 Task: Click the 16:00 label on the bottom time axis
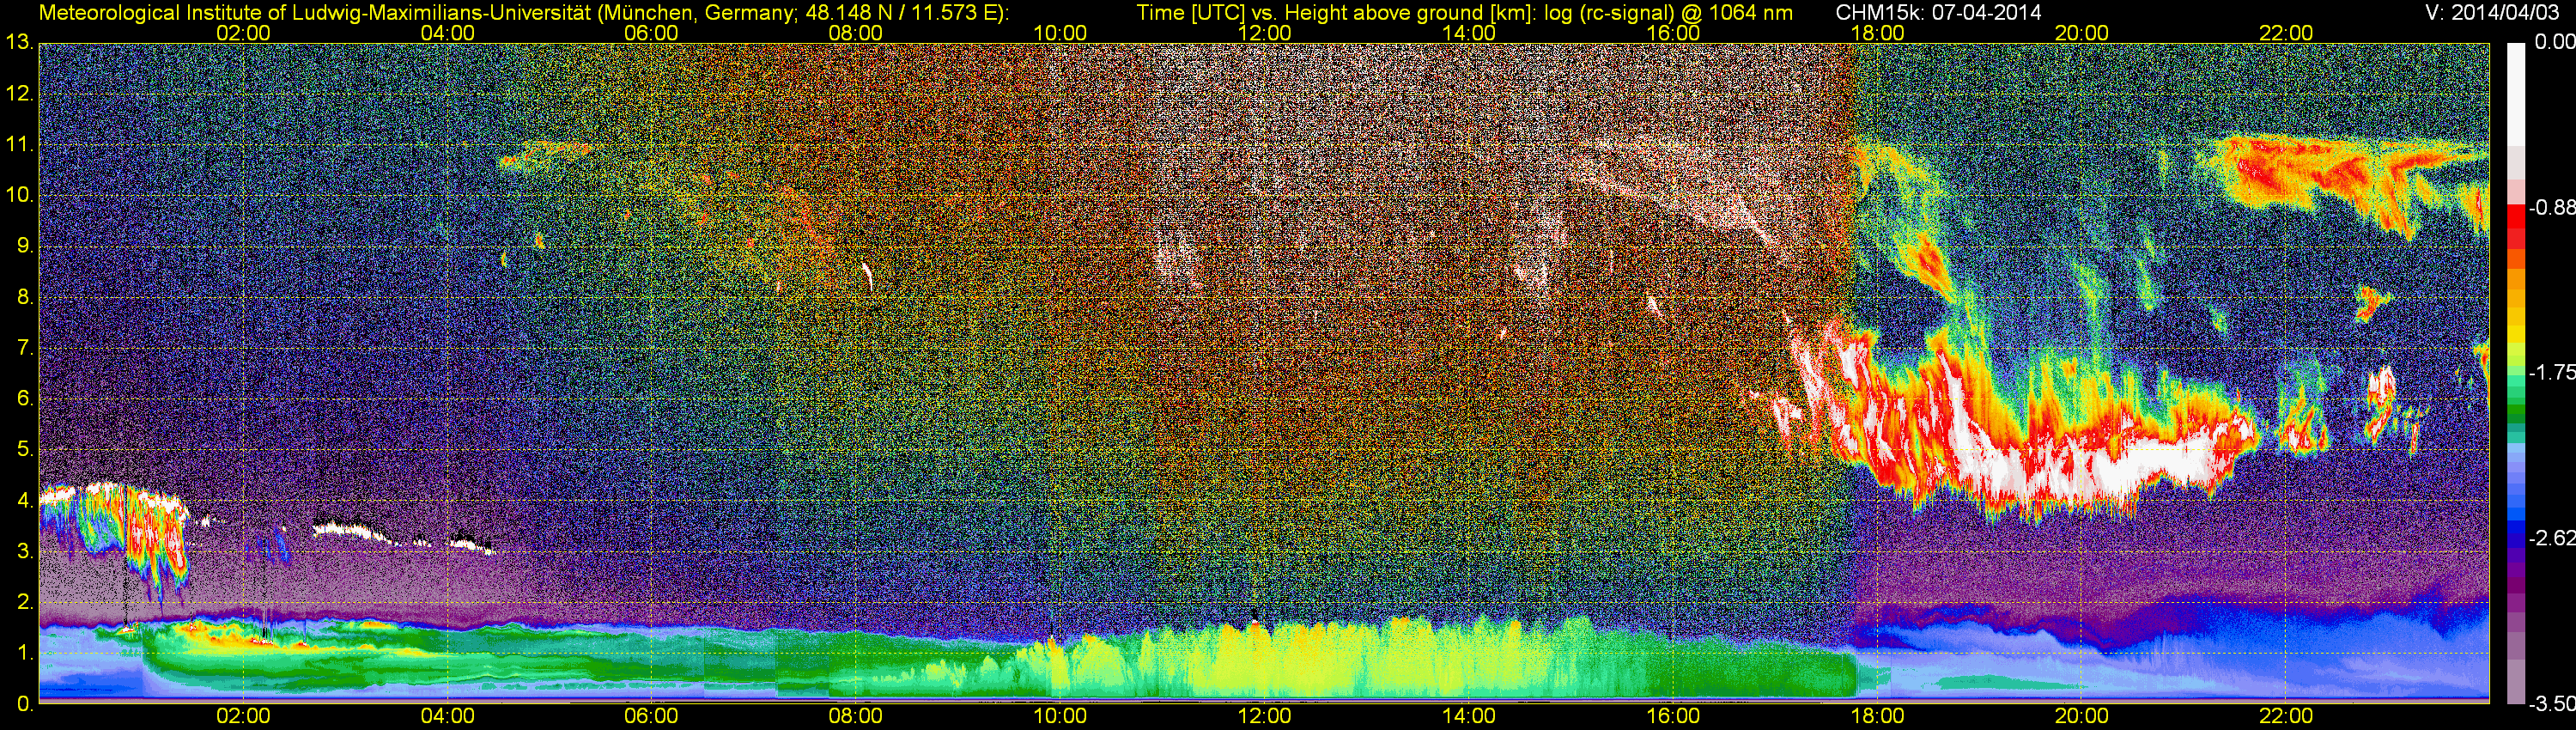[1673, 716]
